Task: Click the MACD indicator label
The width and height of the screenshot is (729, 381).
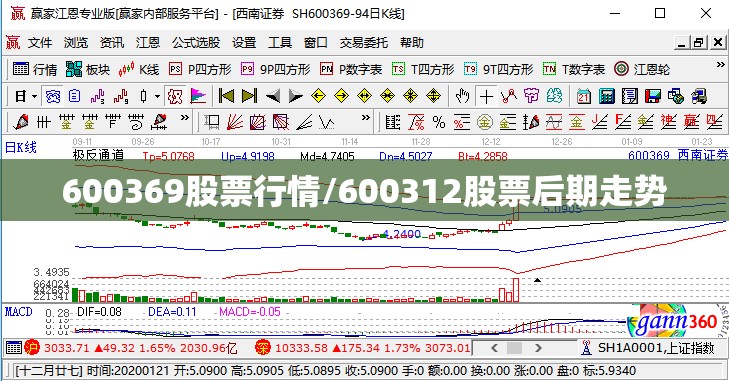Action: tap(18, 311)
